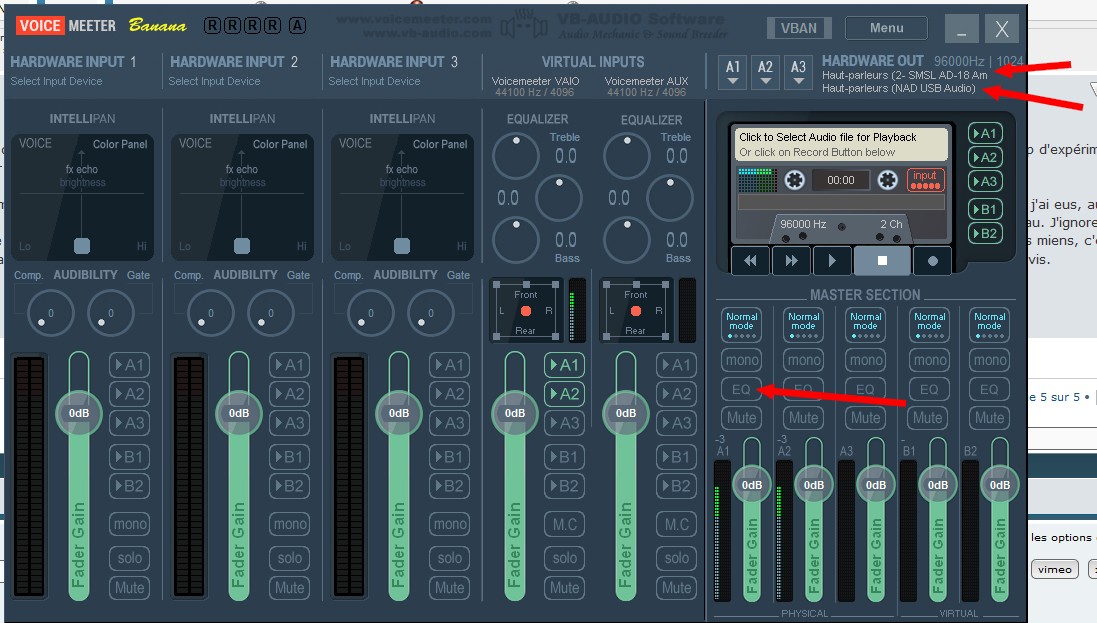Viewport: 1097px width, 623px height.
Task: Click the HARDWARE INPUT 1 header label
Action: (73, 62)
